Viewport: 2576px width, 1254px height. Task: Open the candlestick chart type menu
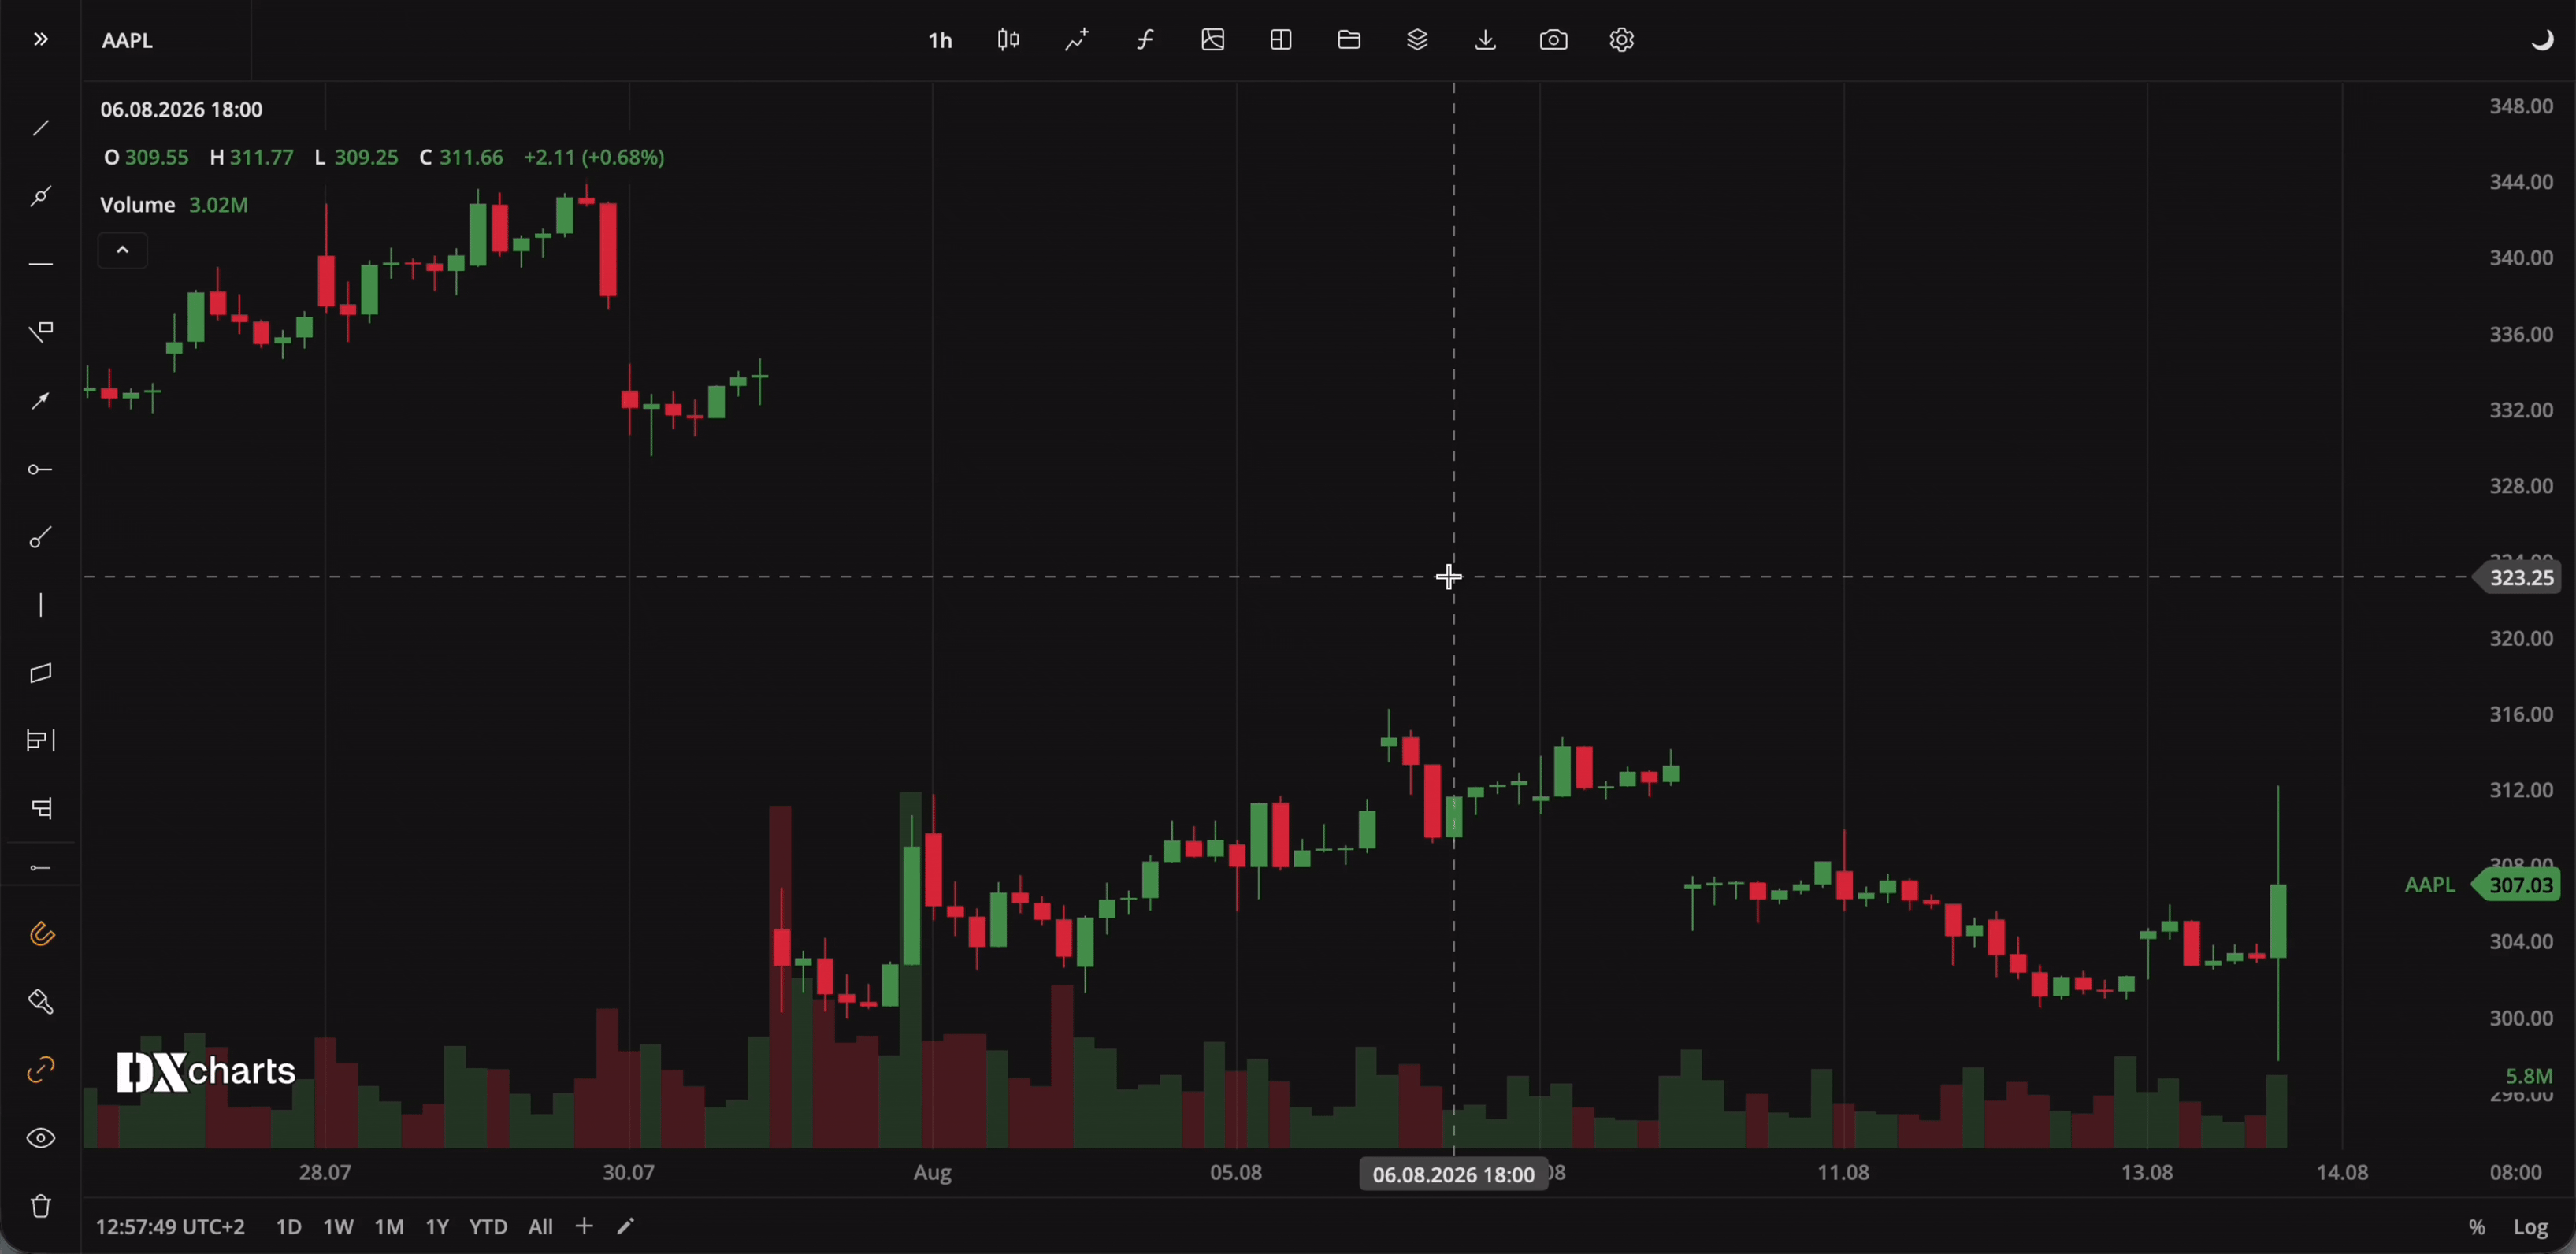(x=1008, y=40)
